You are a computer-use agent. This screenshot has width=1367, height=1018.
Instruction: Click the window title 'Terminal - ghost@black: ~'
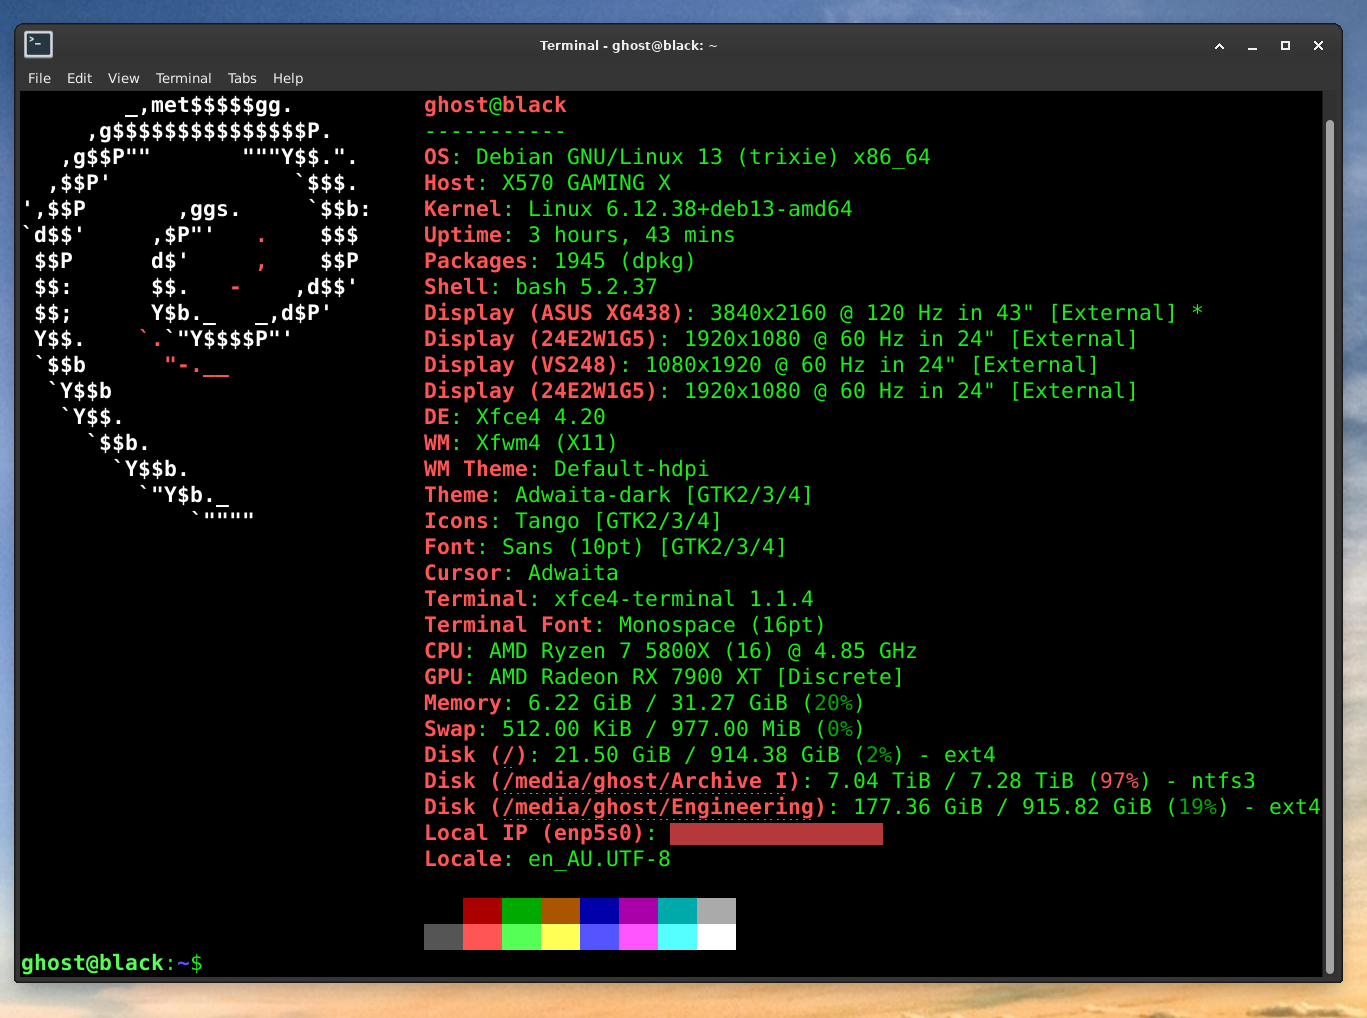click(629, 45)
